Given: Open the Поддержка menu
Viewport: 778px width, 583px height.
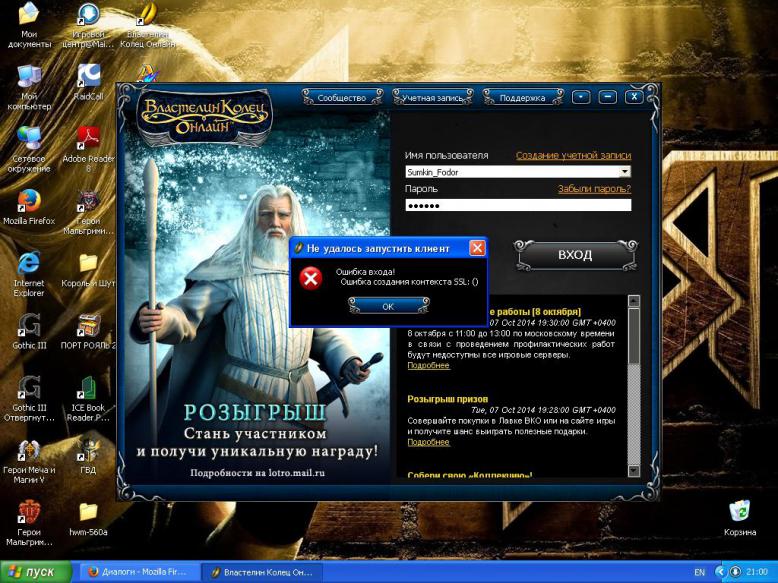Looking at the screenshot, I should tap(522, 98).
